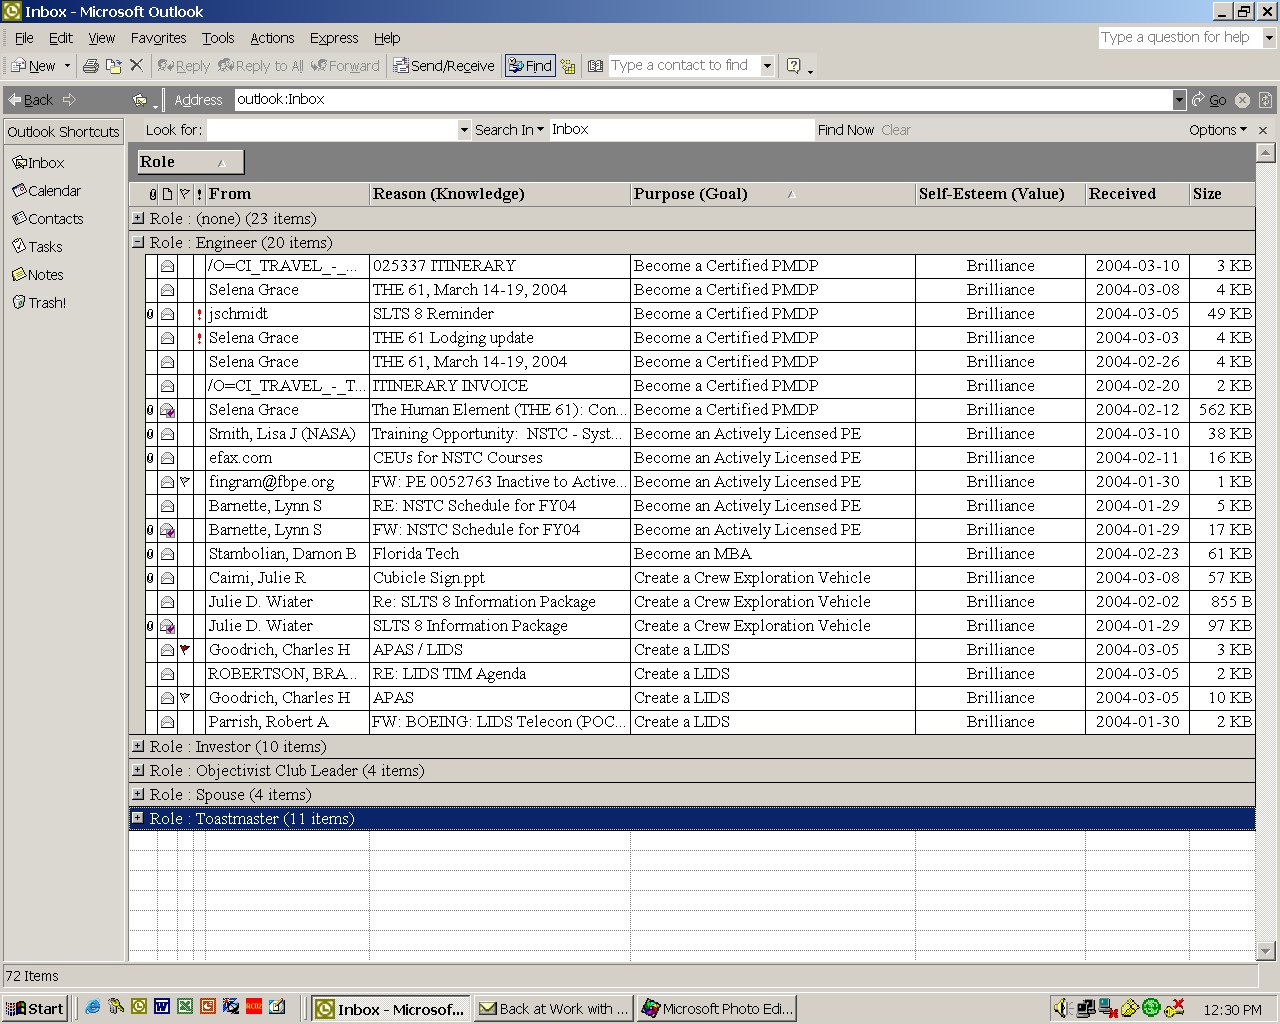
Task: Toggle flag on fingram@fbpe.org message
Action: tap(185, 482)
